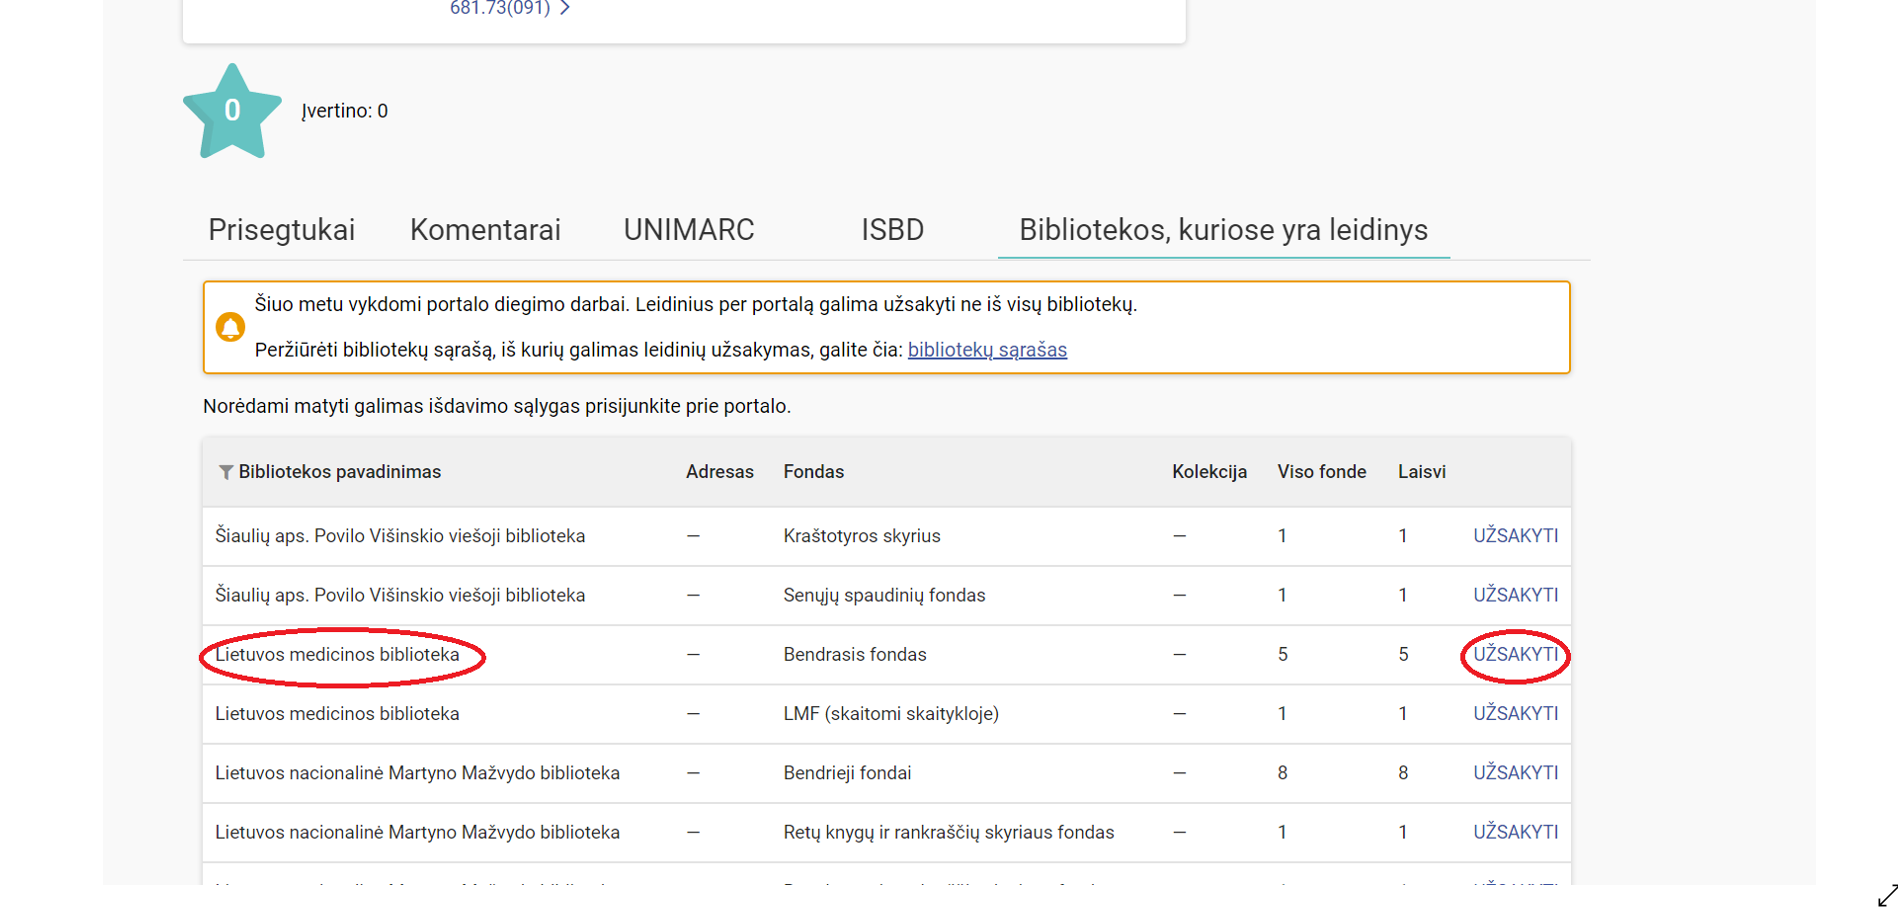Click the filter icon beside Bibliotekos pavadinimas
The image size is (1898, 914).
226,472
